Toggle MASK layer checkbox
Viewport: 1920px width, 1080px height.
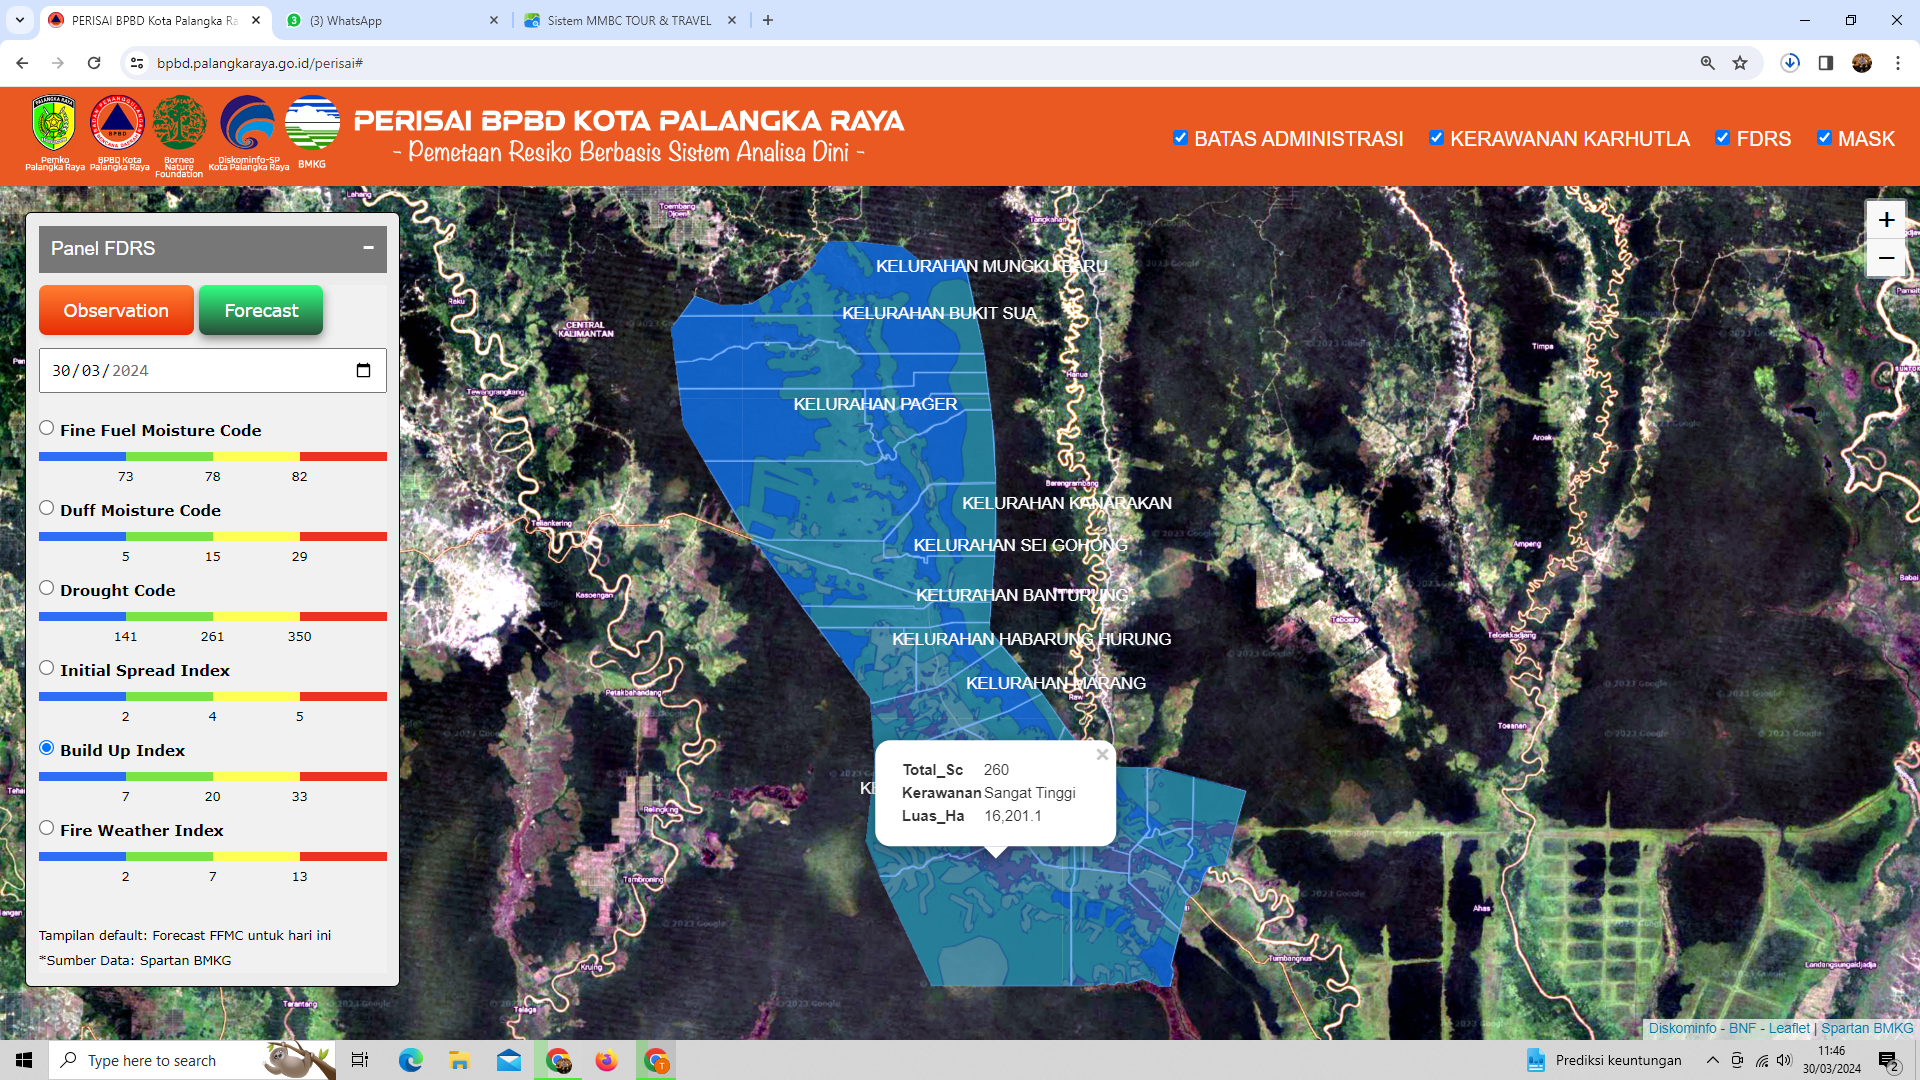click(1825, 138)
